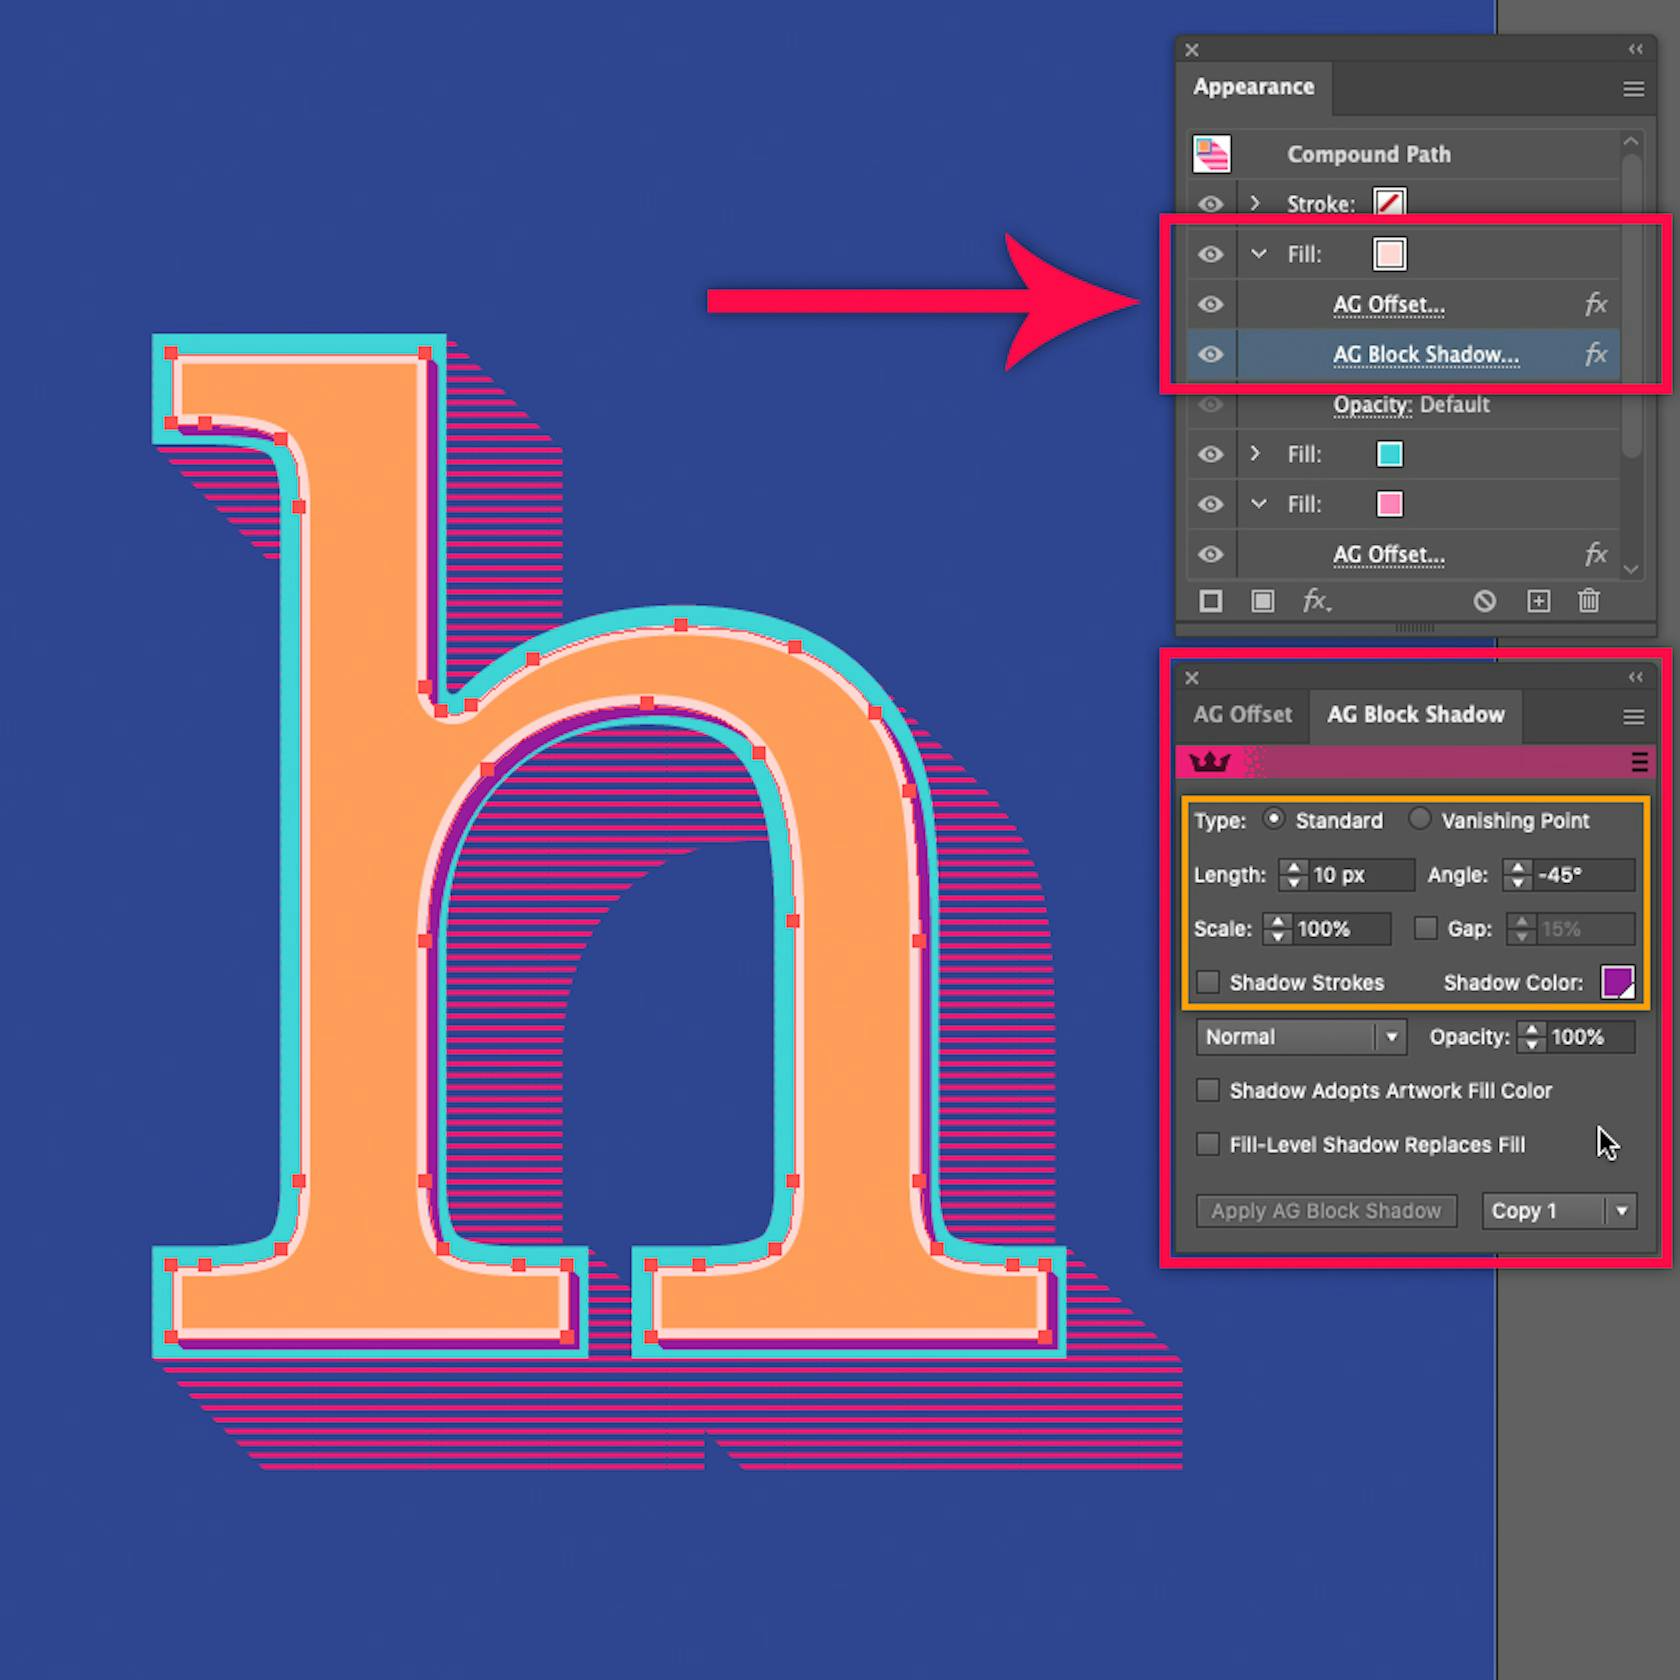
Task: Click the Apply AG Block Shadow button
Action: point(1326,1210)
